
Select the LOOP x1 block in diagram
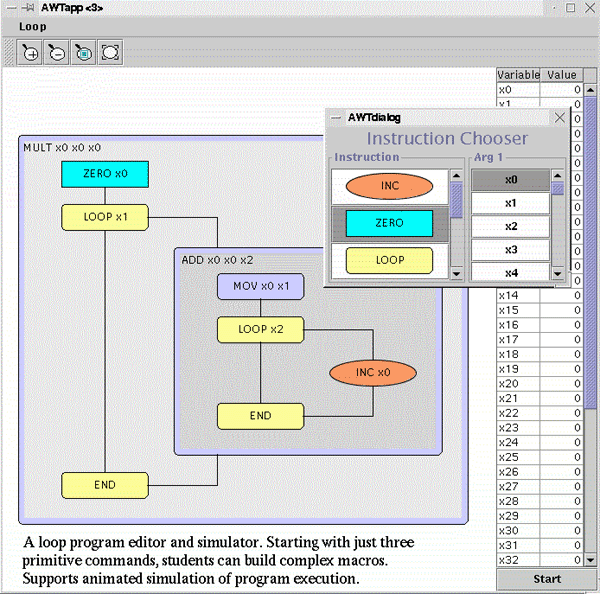coord(104,216)
